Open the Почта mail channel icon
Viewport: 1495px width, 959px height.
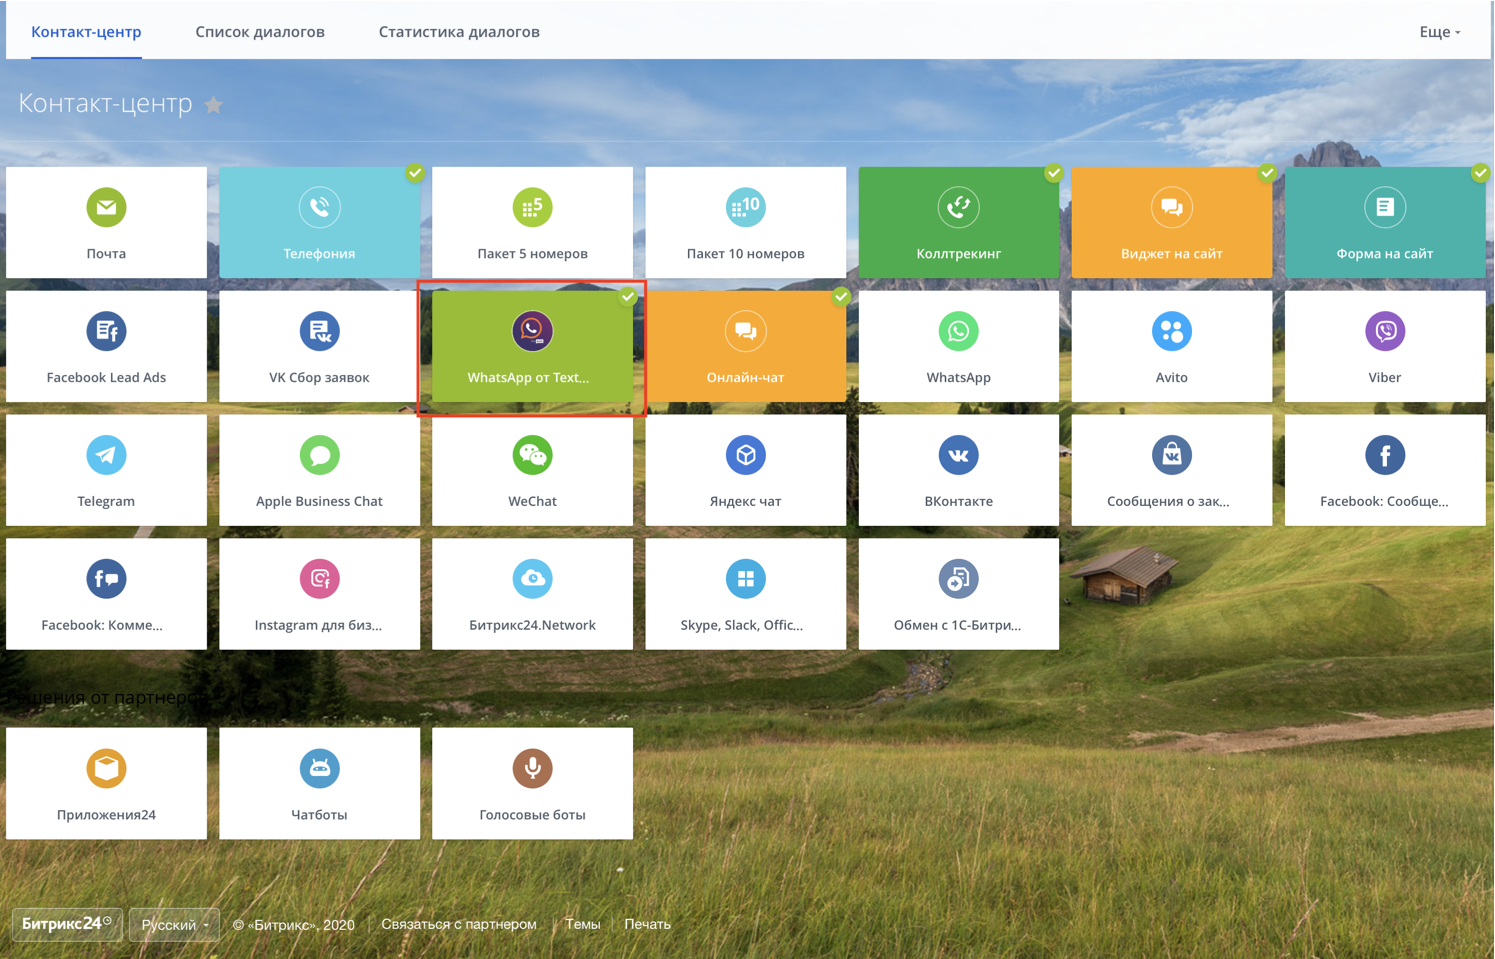tap(106, 207)
